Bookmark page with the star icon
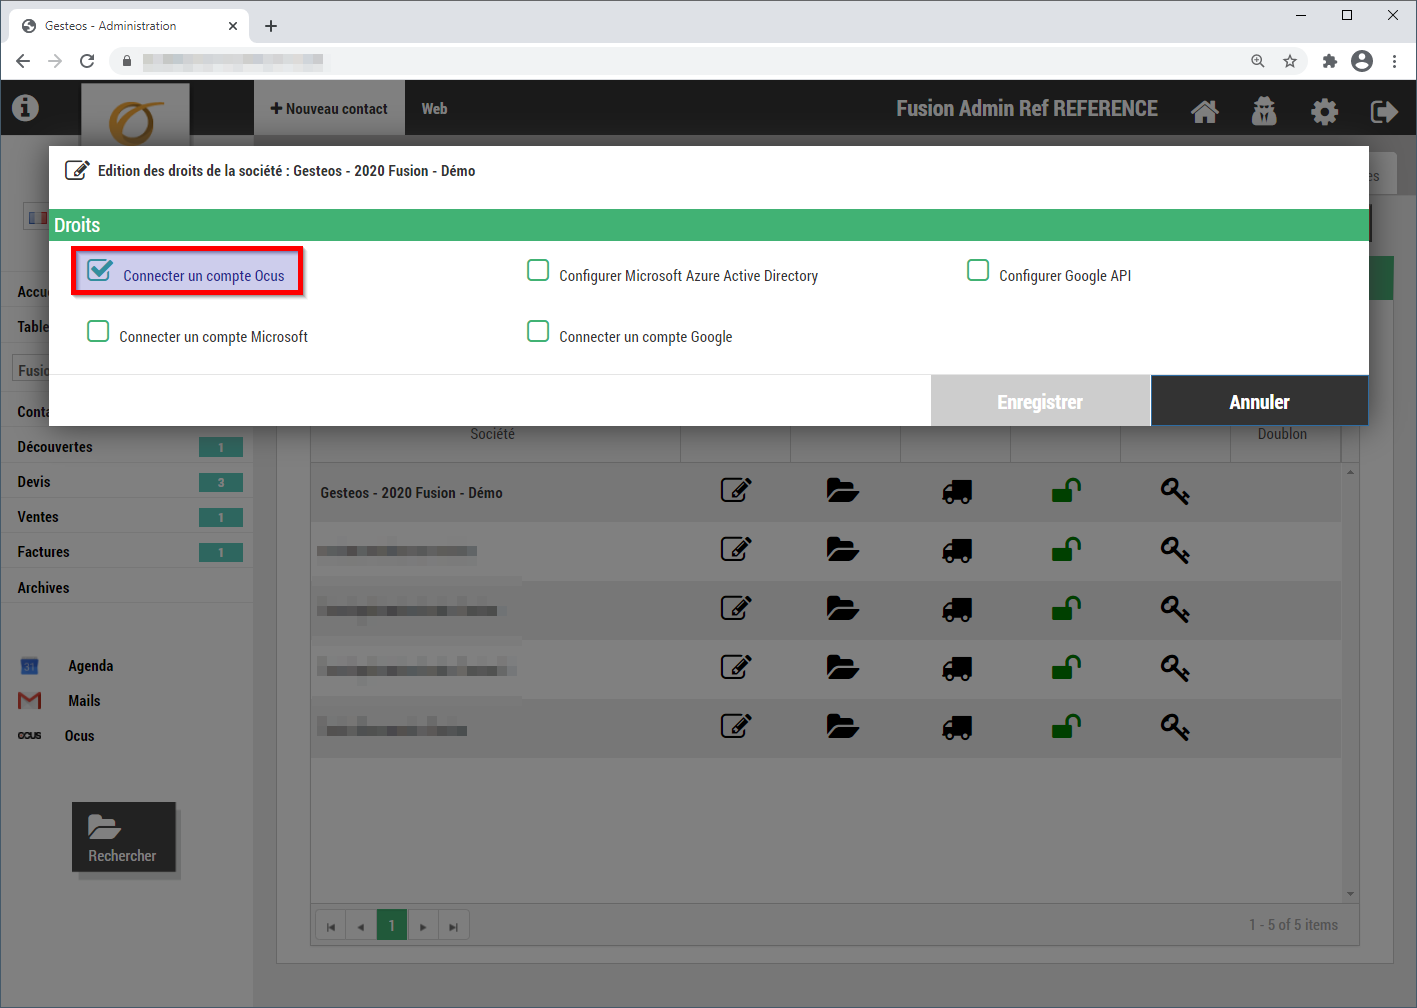1417x1008 pixels. [1290, 61]
